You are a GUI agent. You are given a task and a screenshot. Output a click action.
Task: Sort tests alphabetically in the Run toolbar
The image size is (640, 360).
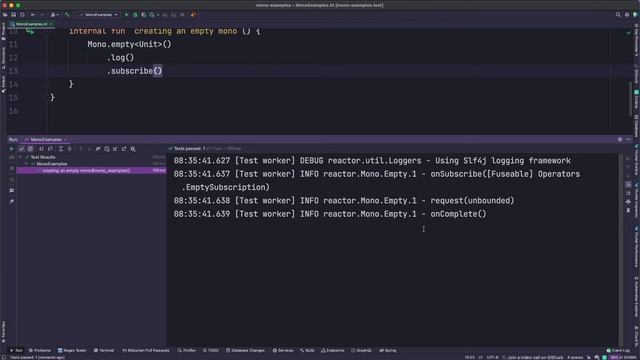[x=41, y=149]
